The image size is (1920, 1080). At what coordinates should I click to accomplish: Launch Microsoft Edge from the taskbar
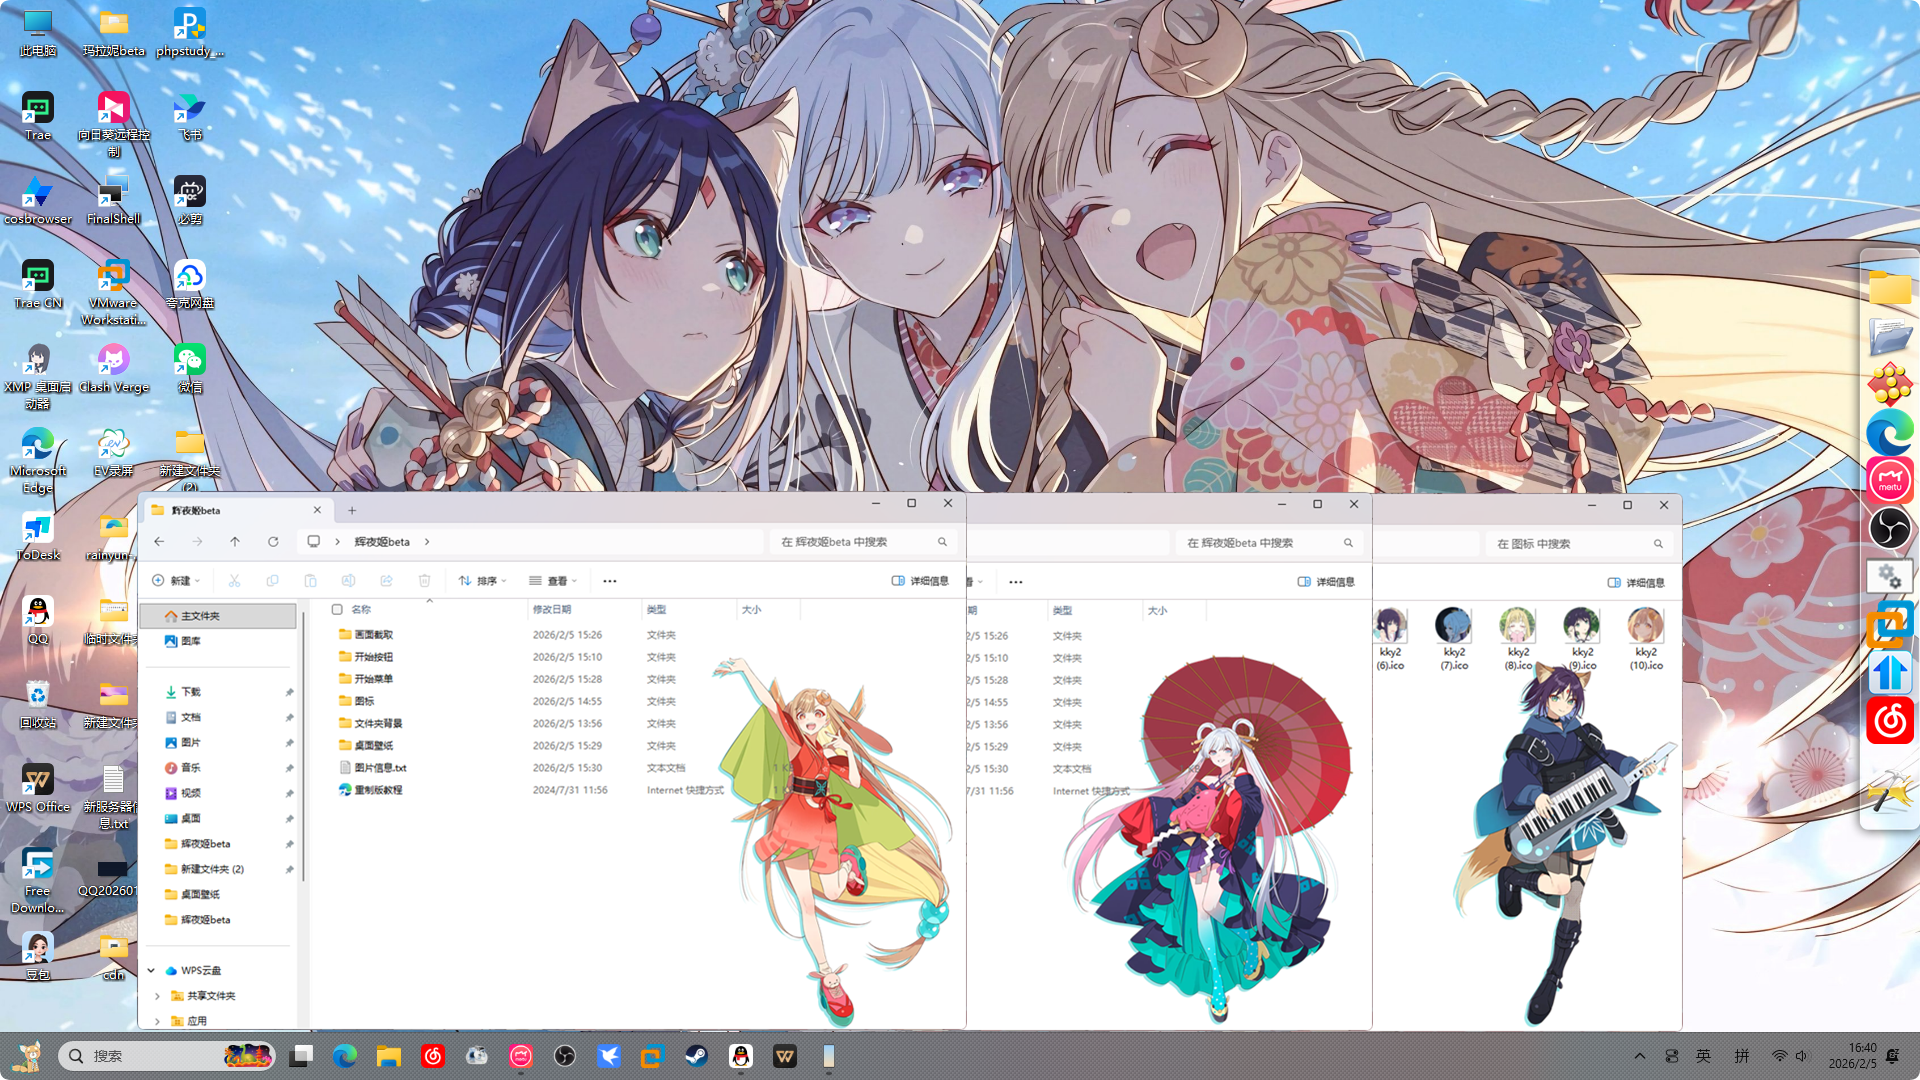point(345,1056)
